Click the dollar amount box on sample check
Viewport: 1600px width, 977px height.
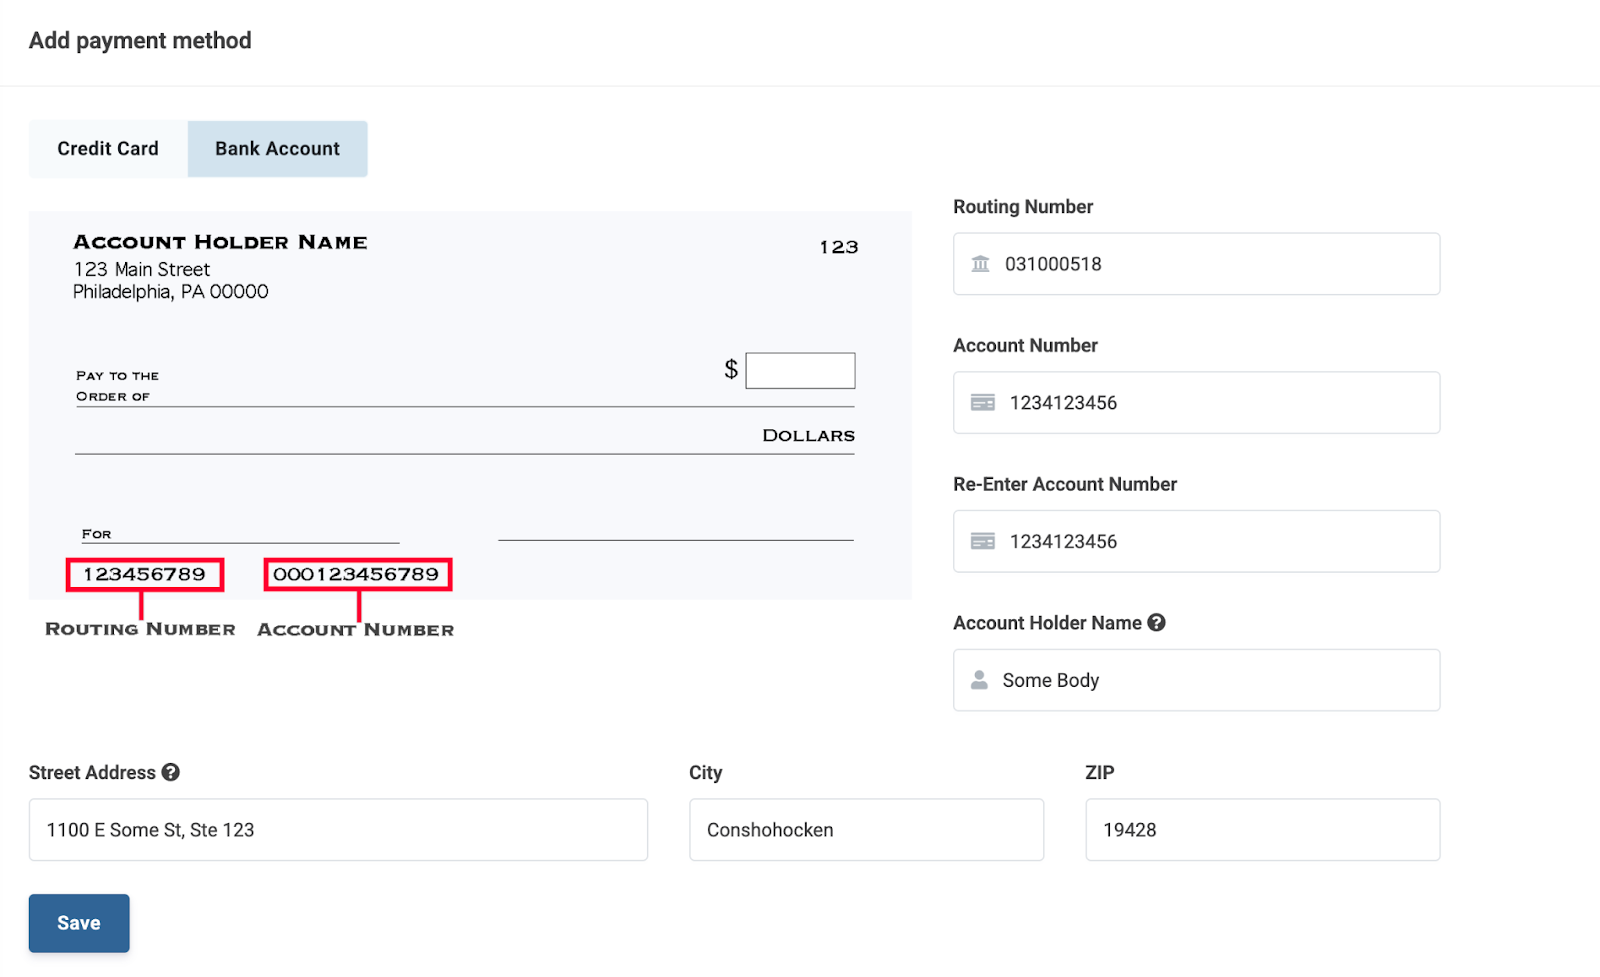(x=800, y=370)
